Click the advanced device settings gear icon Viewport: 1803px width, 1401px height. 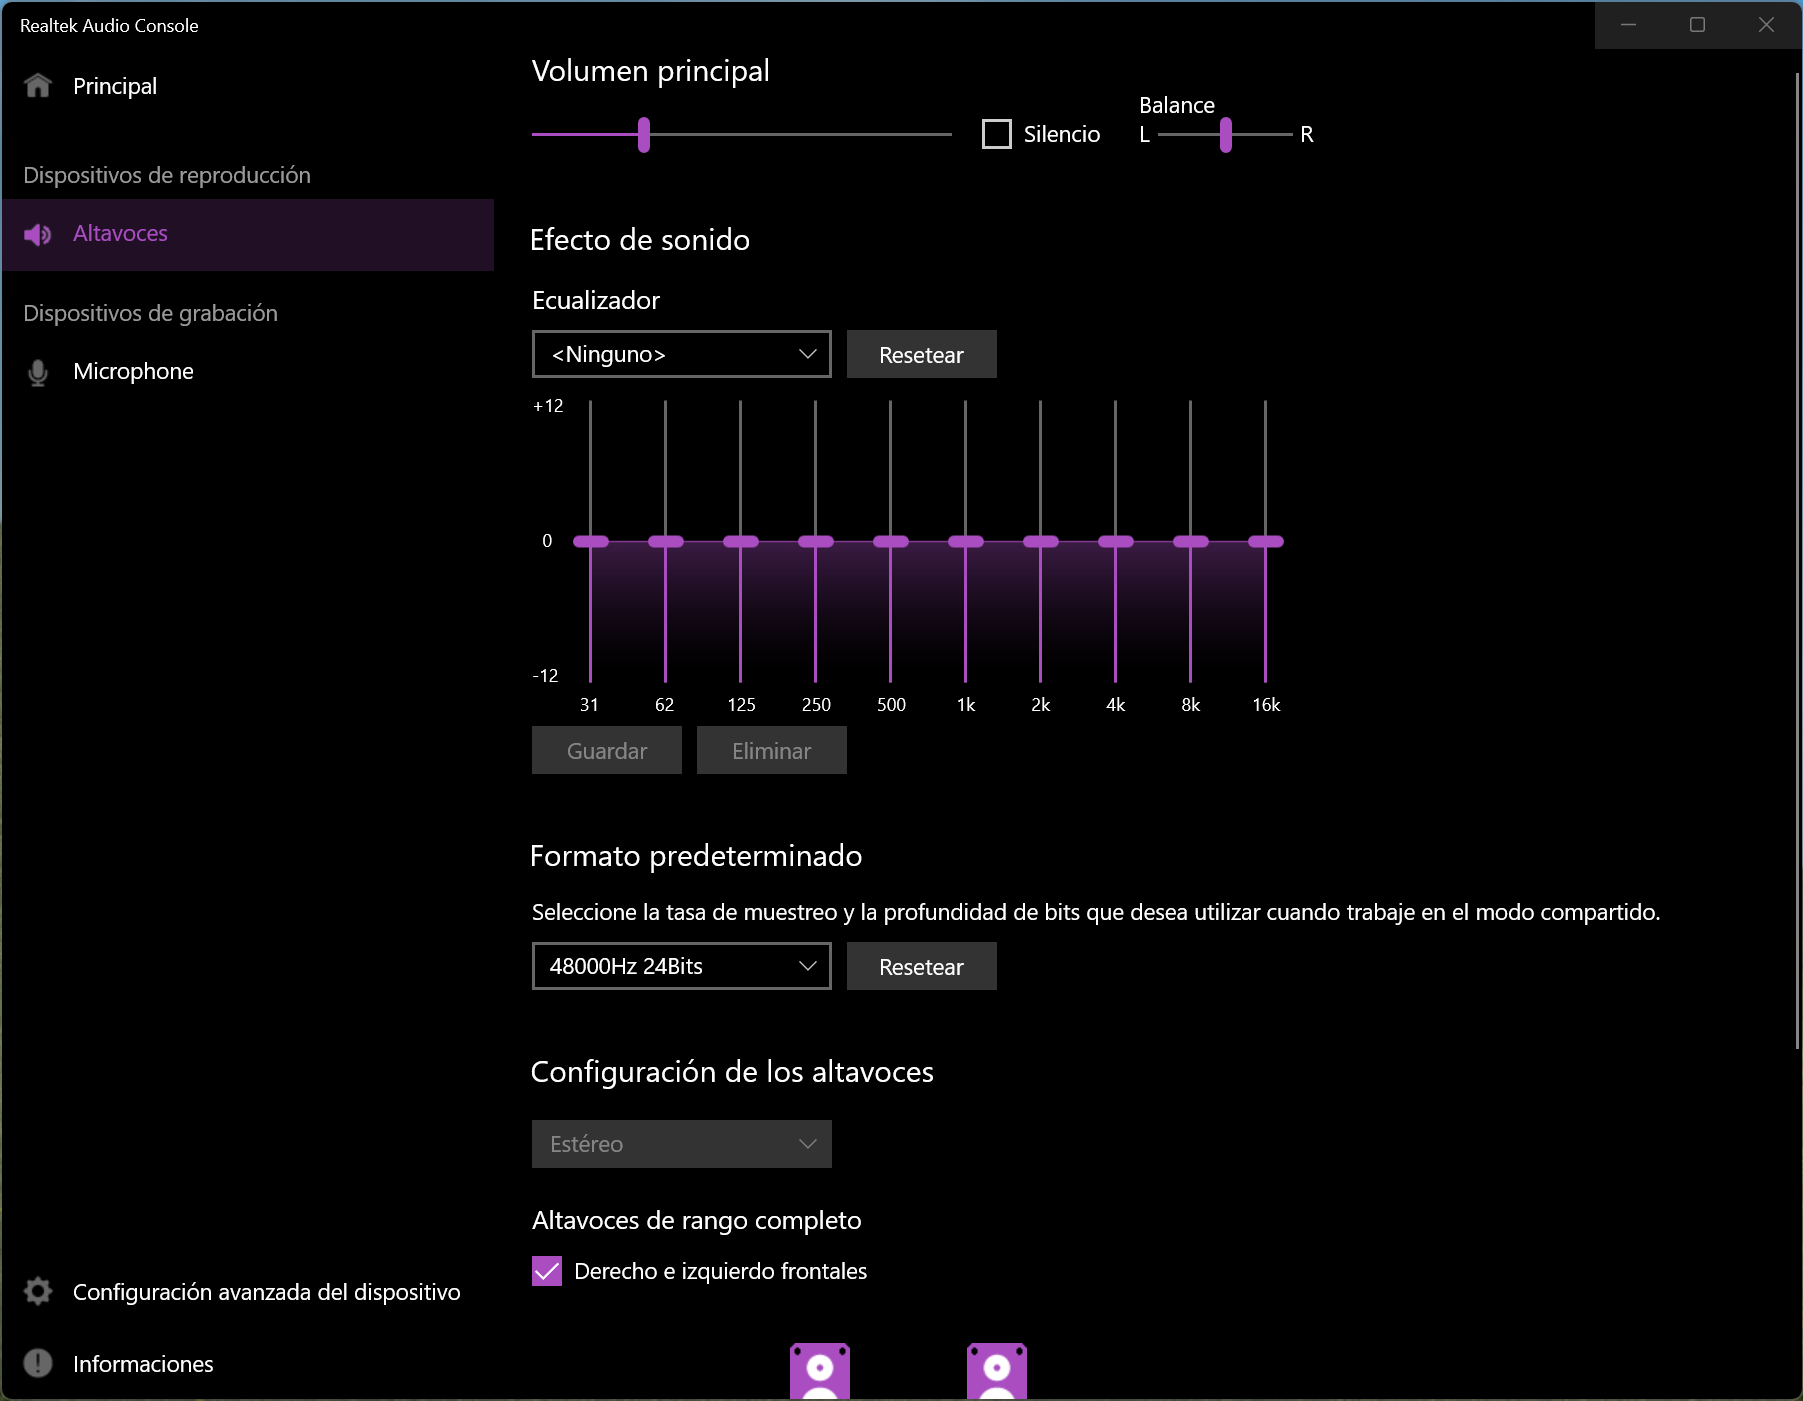click(x=38, y=1292)
